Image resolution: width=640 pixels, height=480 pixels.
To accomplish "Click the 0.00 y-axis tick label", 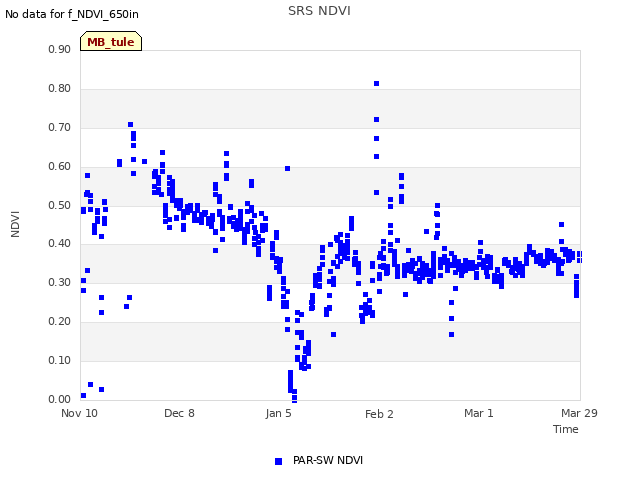I will point(60,399).
